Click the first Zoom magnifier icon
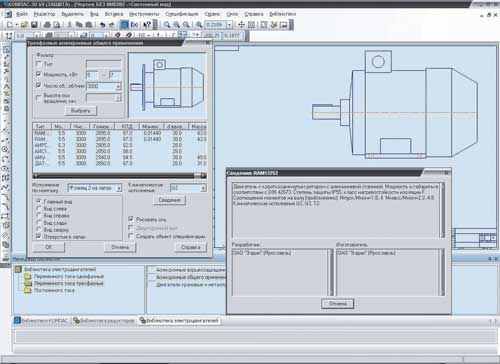The image size is (500, 364). 167,25
